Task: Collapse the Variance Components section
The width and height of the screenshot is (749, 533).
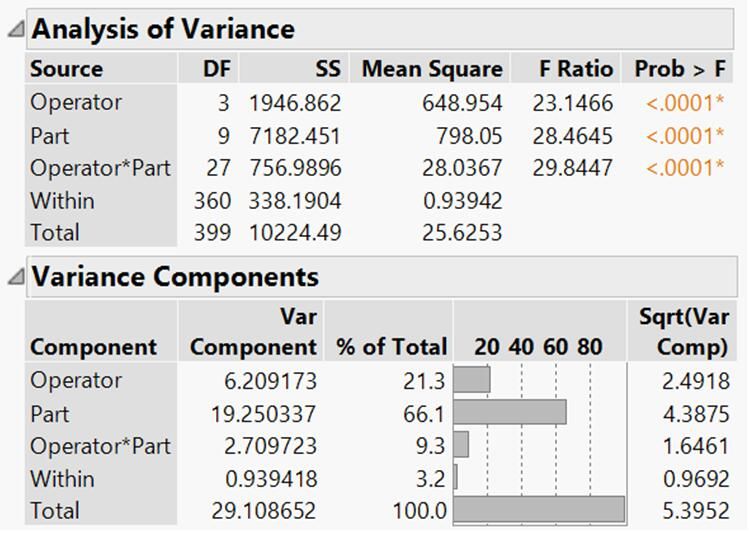Action: [16, 277]
